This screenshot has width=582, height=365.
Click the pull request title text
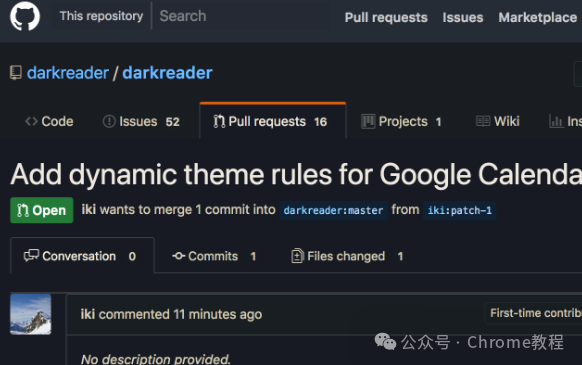coord(296,174)
